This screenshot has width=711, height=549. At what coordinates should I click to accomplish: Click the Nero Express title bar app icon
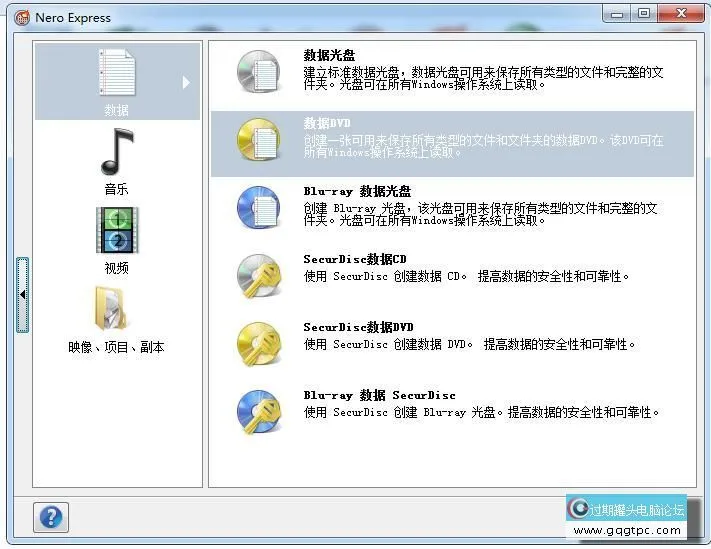[x=22, y=18]
